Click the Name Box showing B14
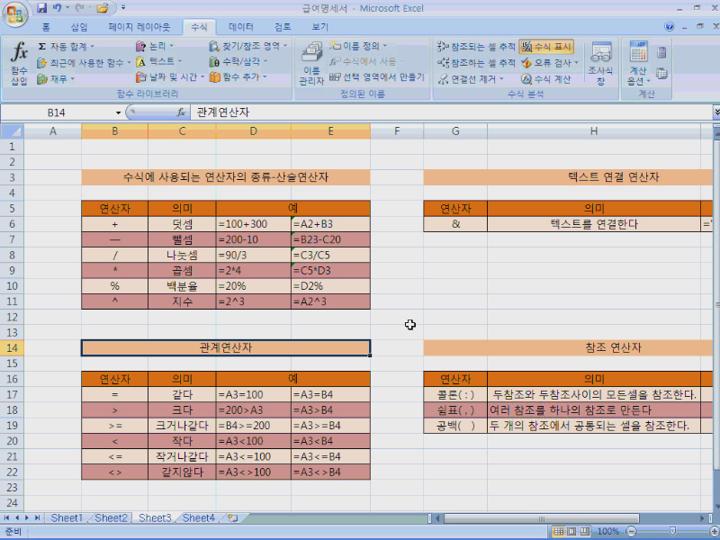720x540 pixels. (56, 112)
